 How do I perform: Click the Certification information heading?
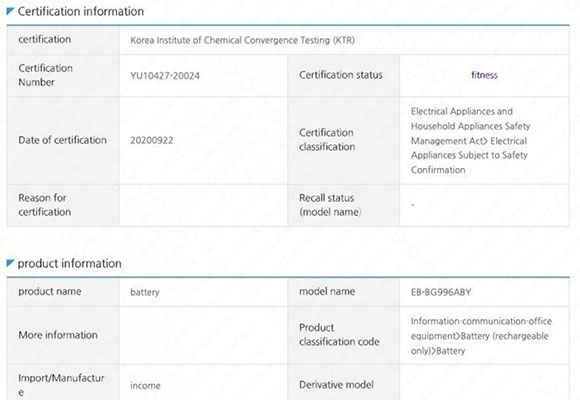[81, 11]
